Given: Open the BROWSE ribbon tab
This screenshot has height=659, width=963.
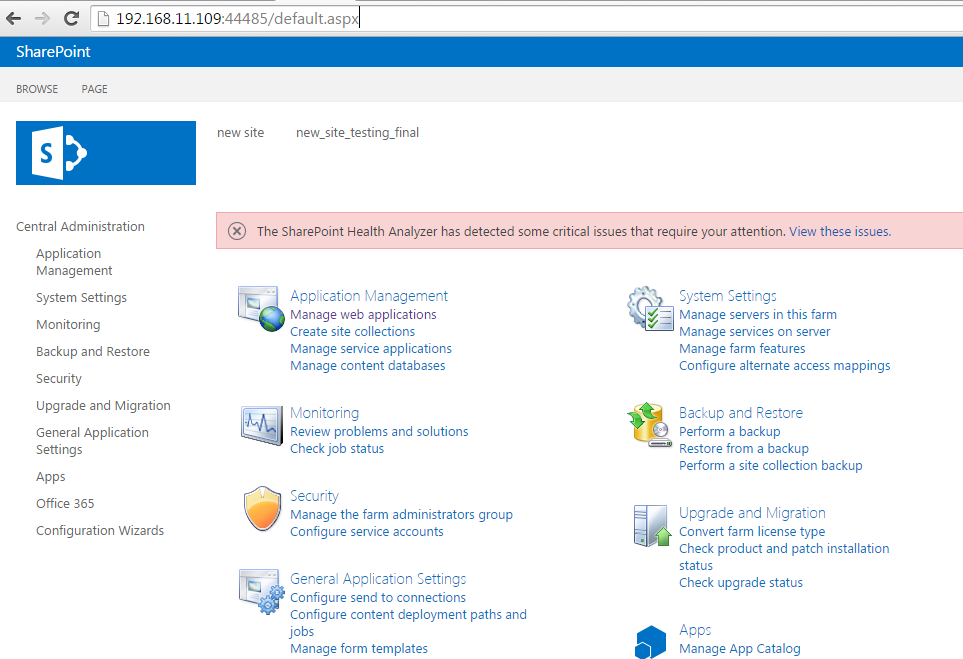Looking at the screenshot, I should coord(37,89).
